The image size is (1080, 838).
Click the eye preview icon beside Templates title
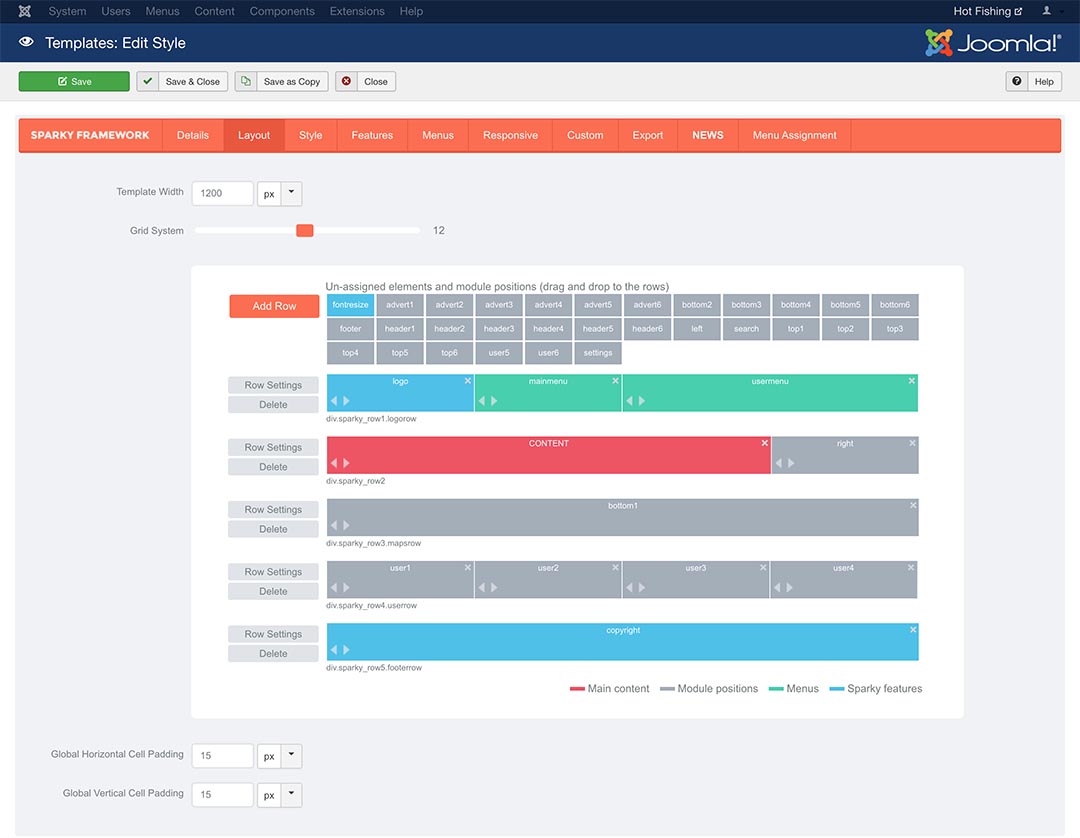click(26, 42)
